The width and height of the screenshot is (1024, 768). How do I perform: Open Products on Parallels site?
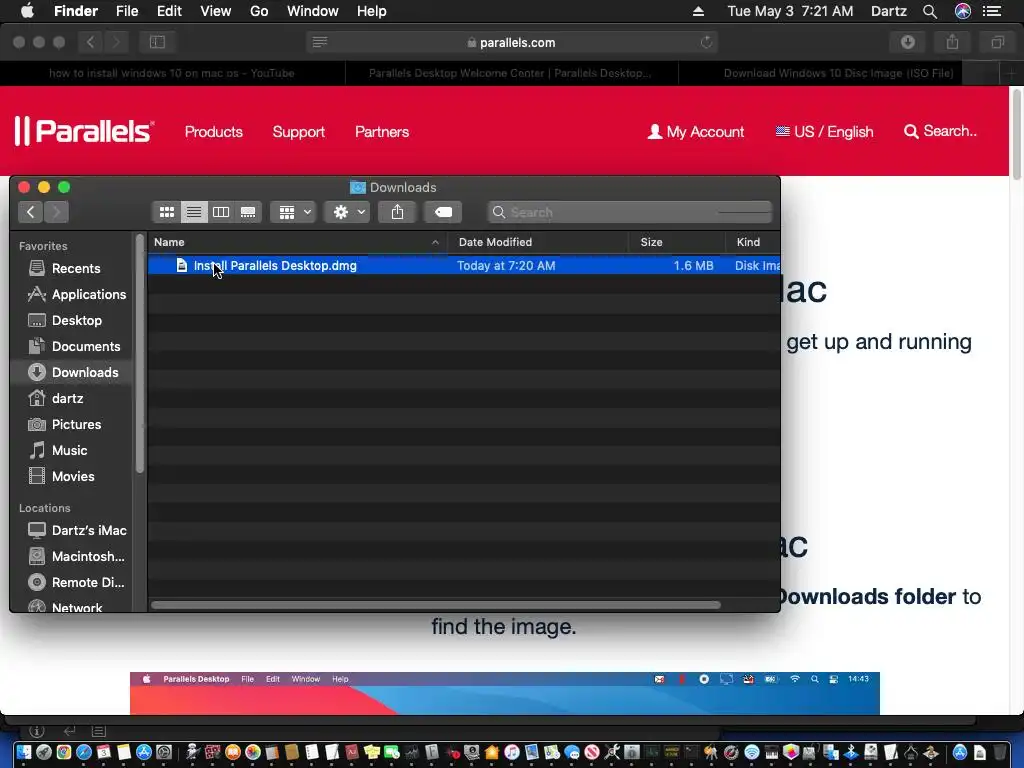[214, 132]
